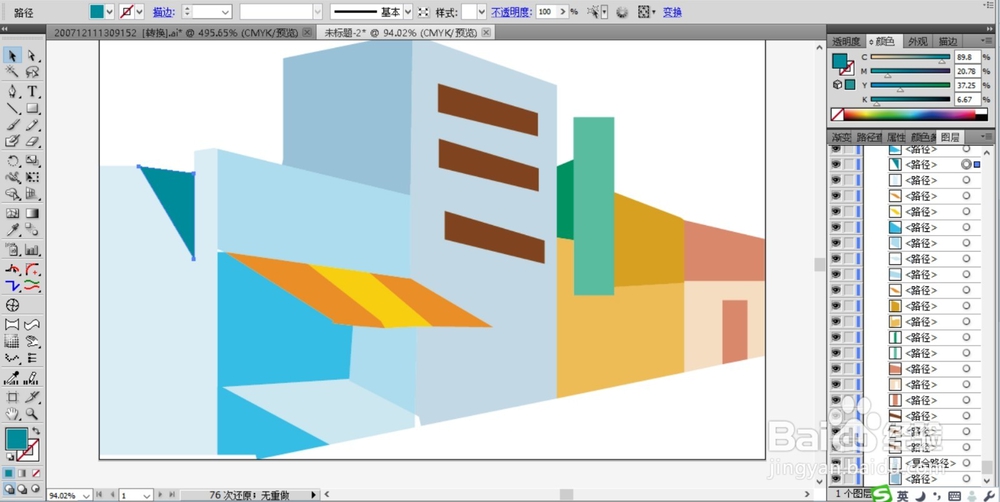The width and height of the screenshot is (1000, 502).
Task: Toggle the lock box for 复合路径 row
Action: coord(849,463)
